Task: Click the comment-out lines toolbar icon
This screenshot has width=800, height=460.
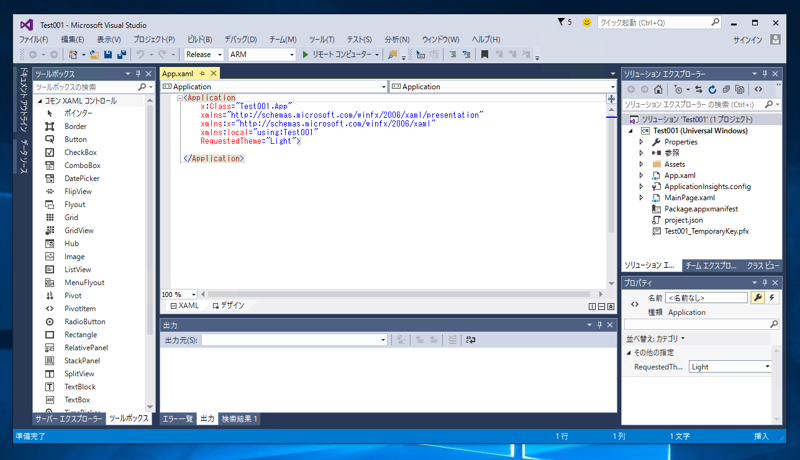Action: (x=453, y=54)
